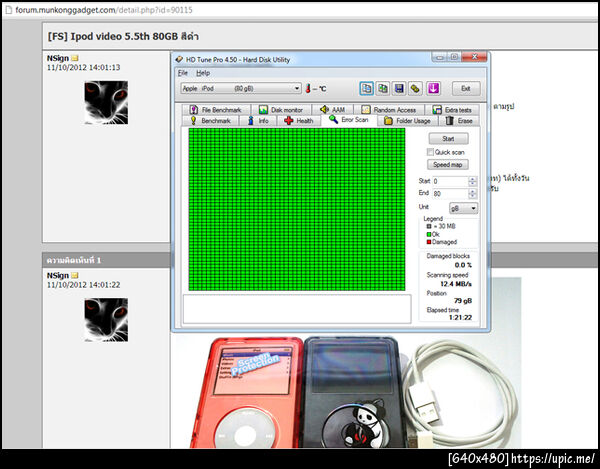Click the first NSign cat avatar
Image resolution: width=600 pixels, height=469 pixels.
tap(106, 102)
